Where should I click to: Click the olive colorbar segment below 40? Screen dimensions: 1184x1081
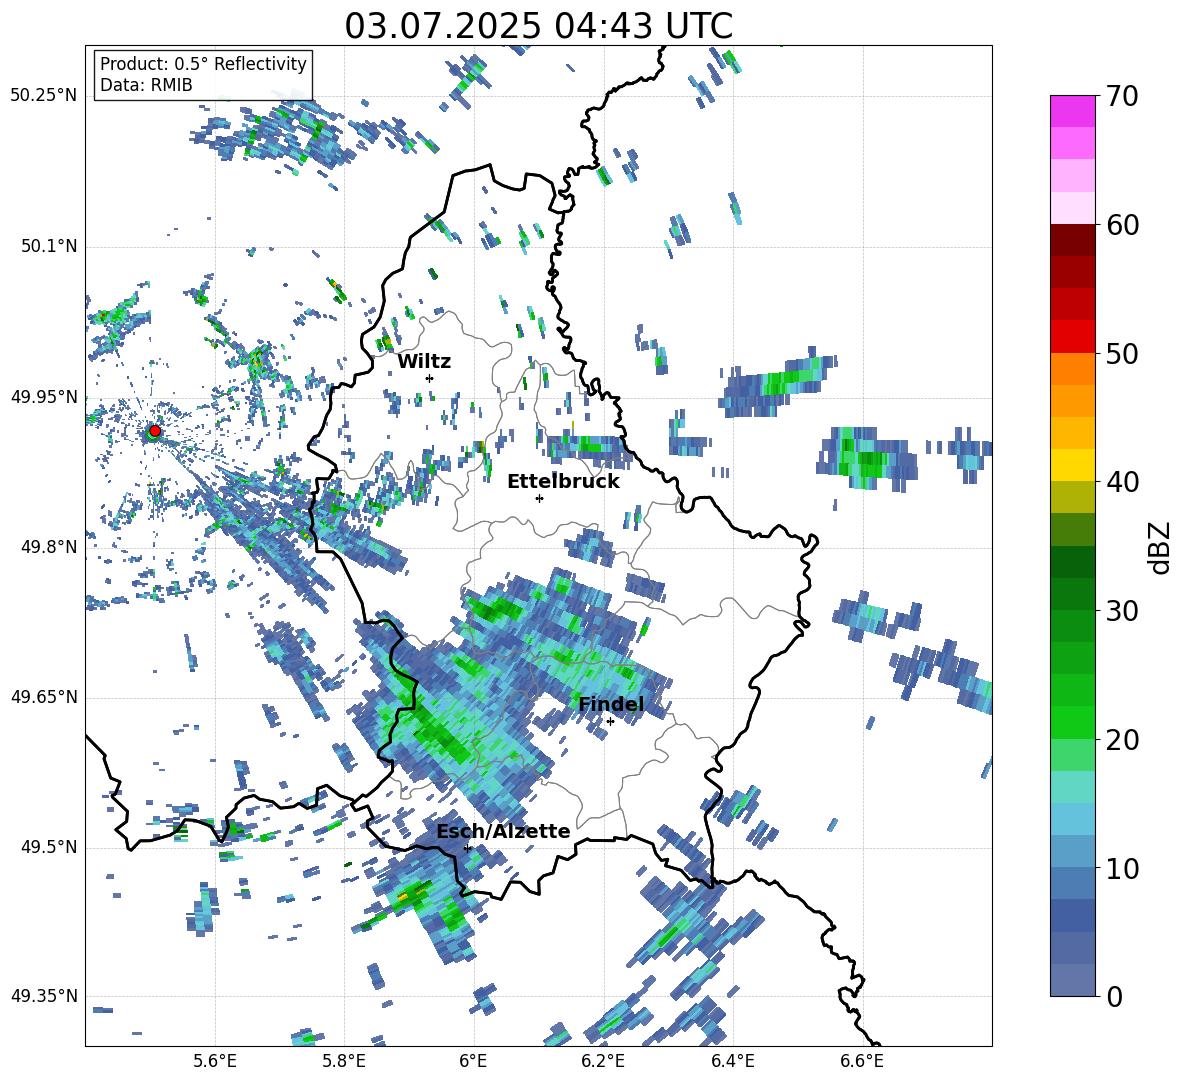point(1072,497)
